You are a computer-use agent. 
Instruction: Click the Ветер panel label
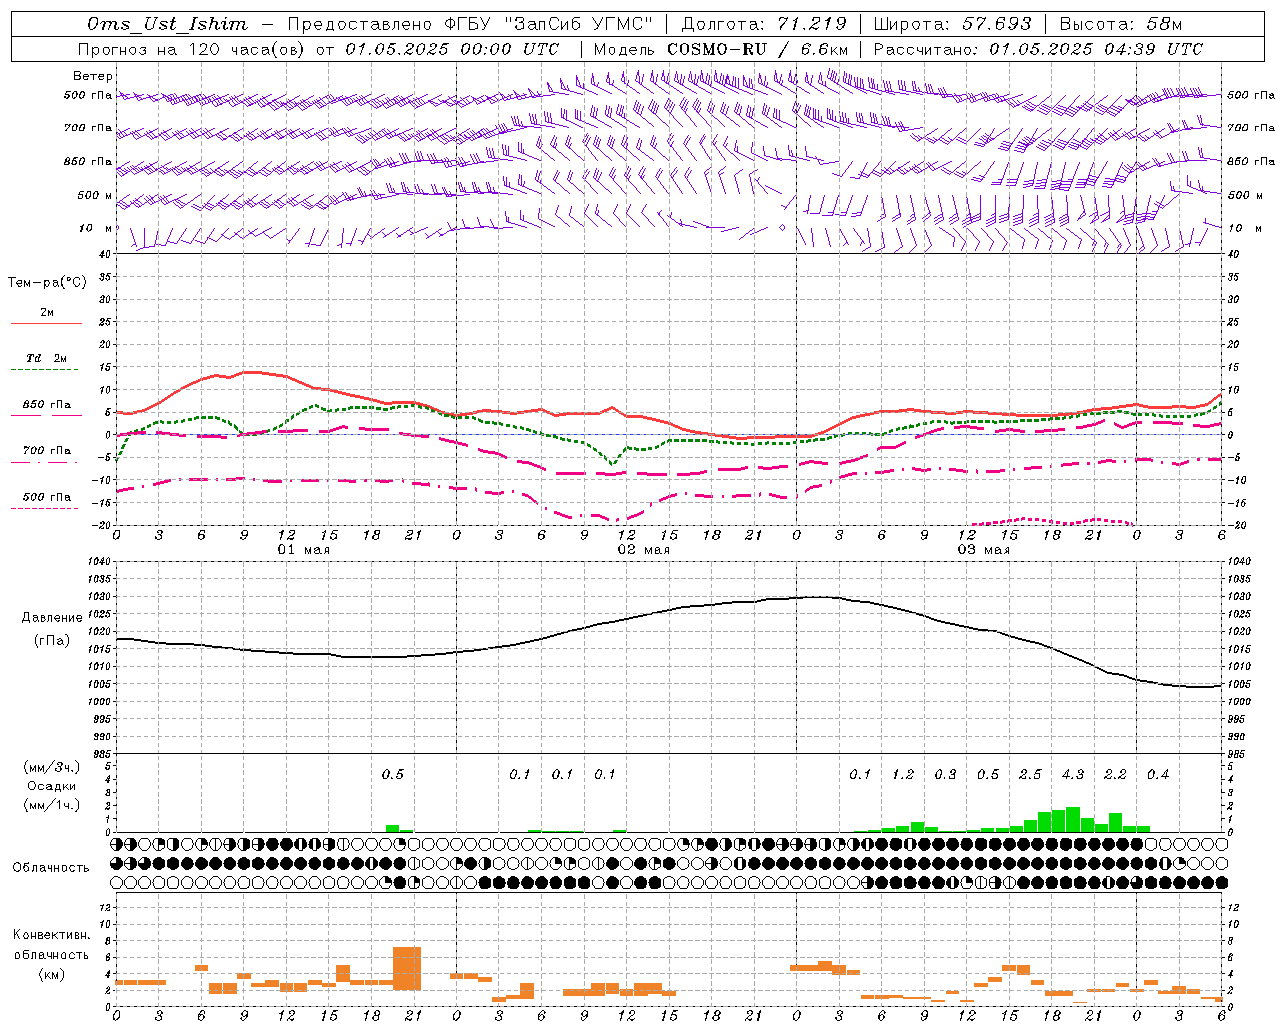click(x=93, y=76)
